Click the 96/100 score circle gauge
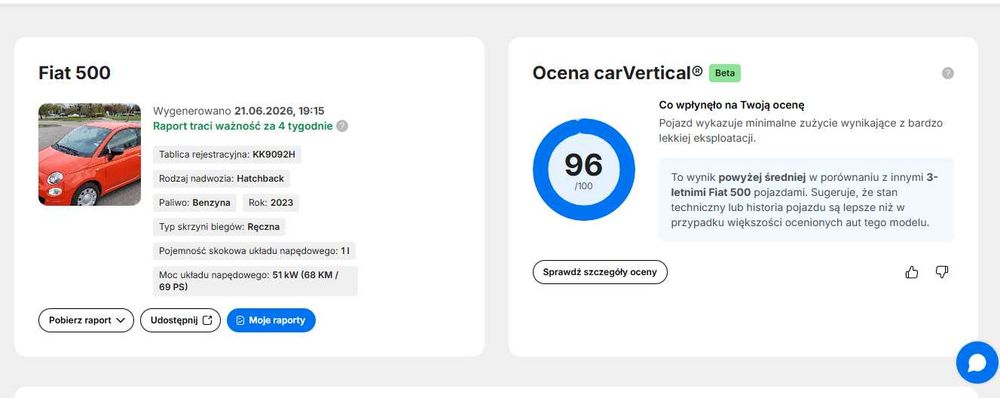1000x398 pixels. [x=584, y=170]
